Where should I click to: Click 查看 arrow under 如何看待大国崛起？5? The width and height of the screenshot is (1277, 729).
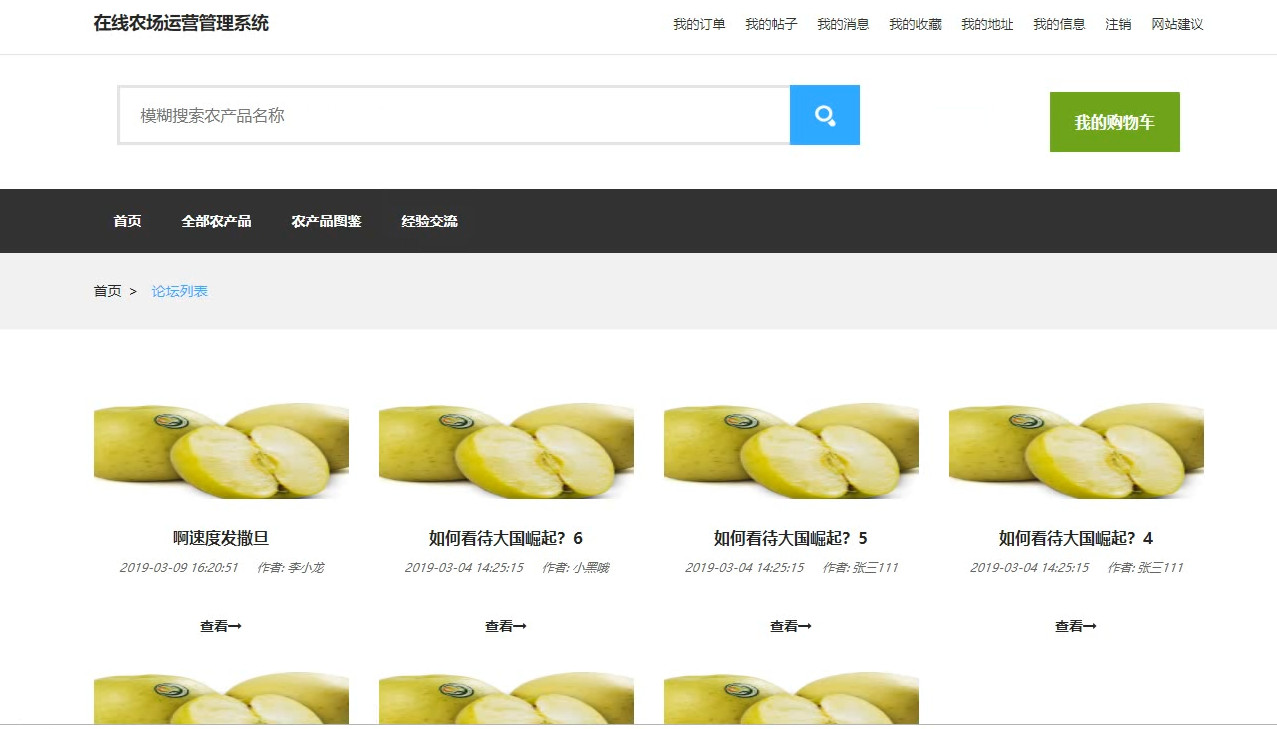(x=790, y=626)
